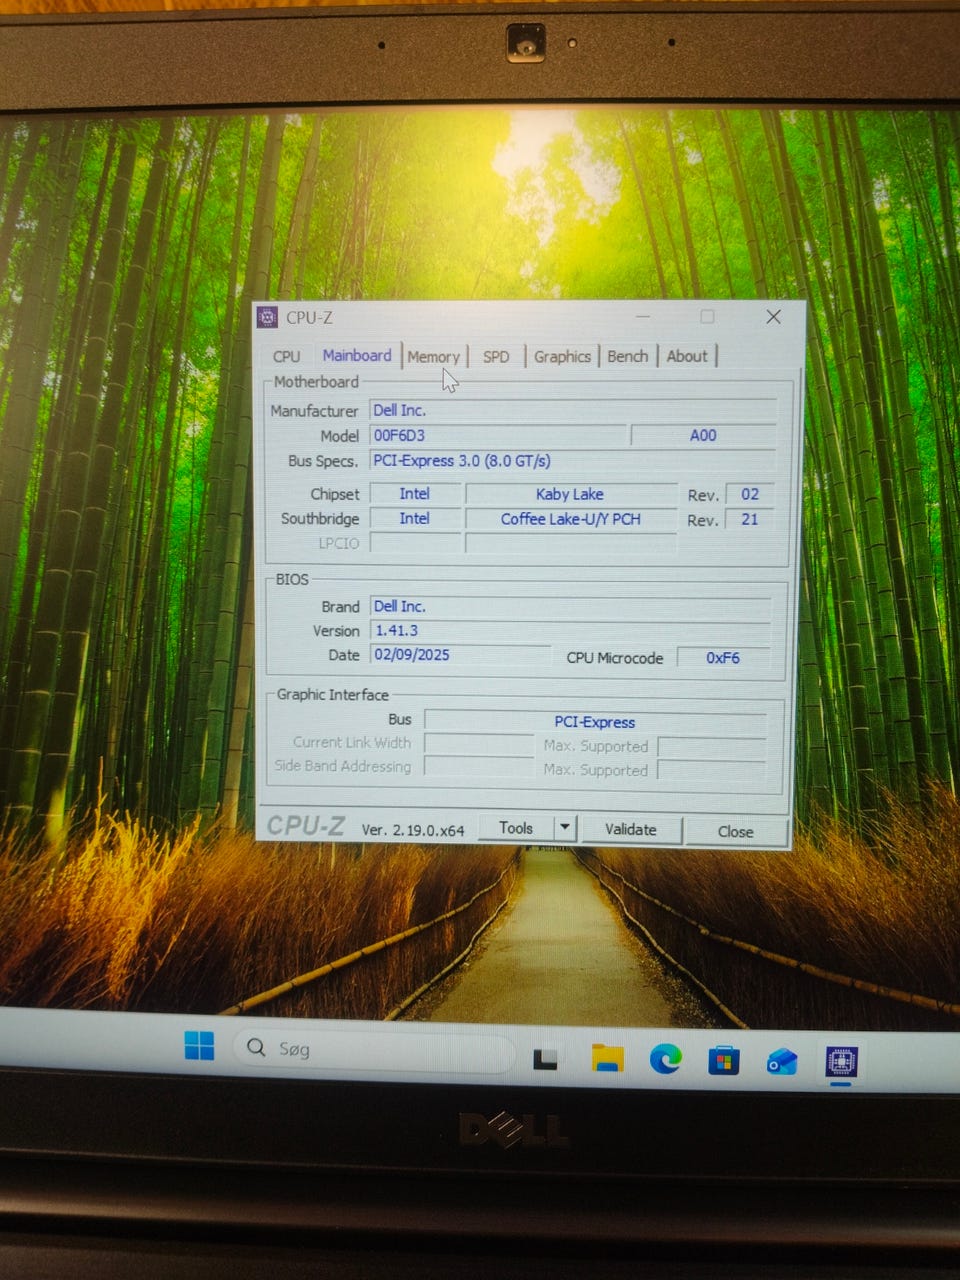Click the Chipset name Kaby Lake

(x=570, y=494)
